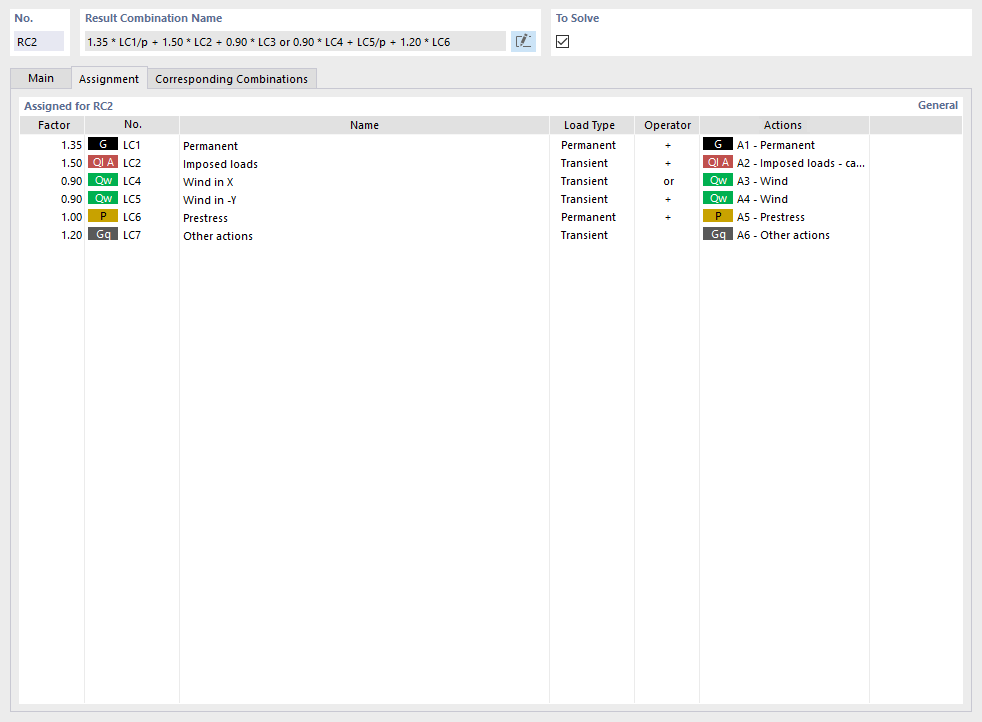Switch to the Main tab
The width and height of the screenshot is (982, 722).
coord(40,77)
